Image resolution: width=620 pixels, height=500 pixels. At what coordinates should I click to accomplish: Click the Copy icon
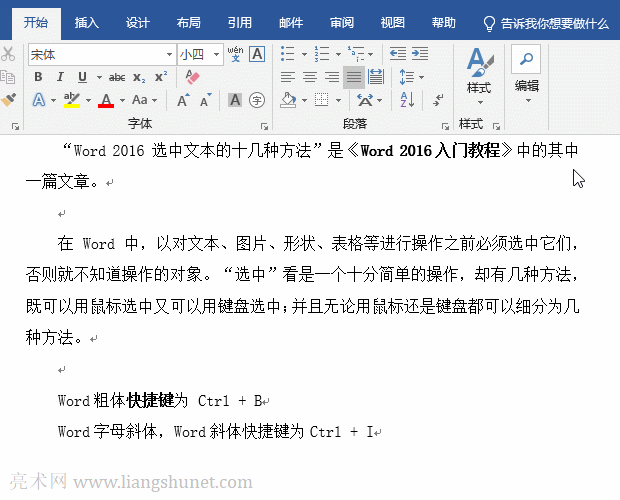coord(7,77)
